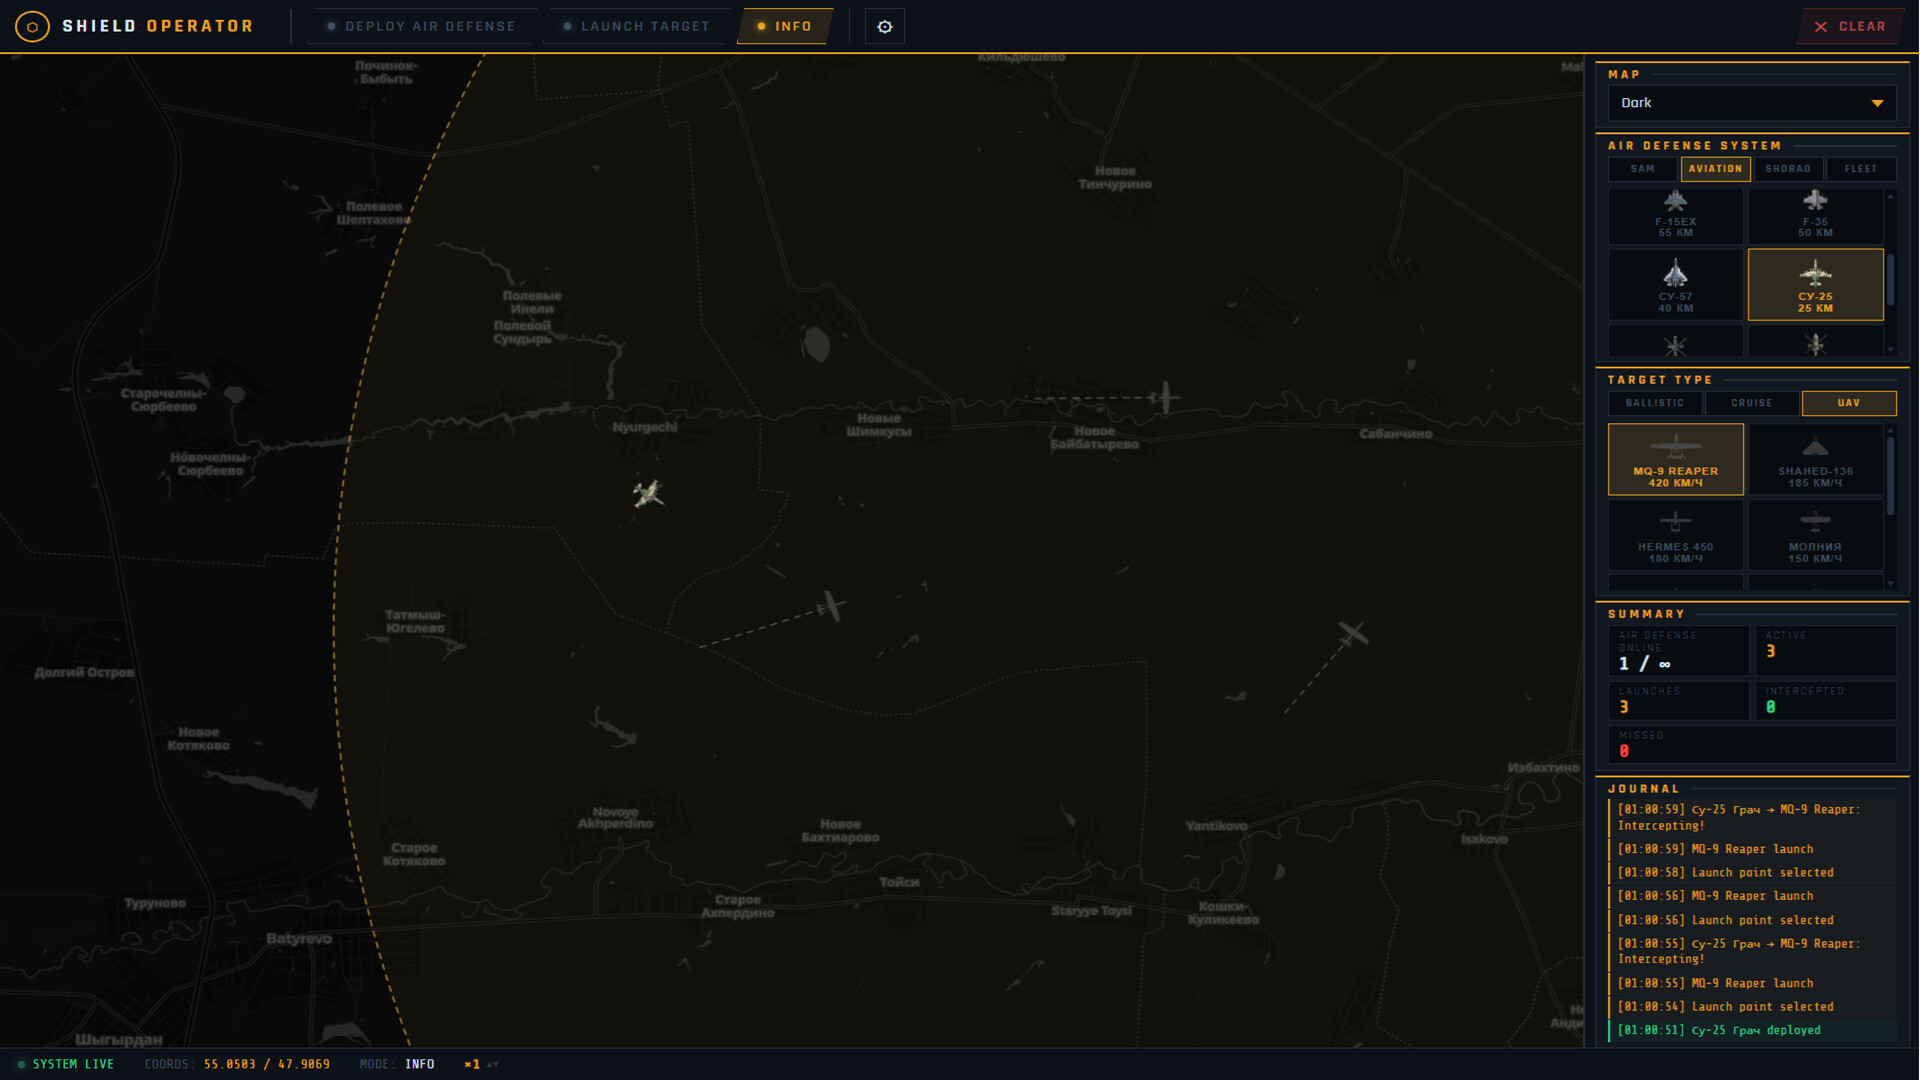Pick the Shahed-136 target card

click(x=1815, y=460)
